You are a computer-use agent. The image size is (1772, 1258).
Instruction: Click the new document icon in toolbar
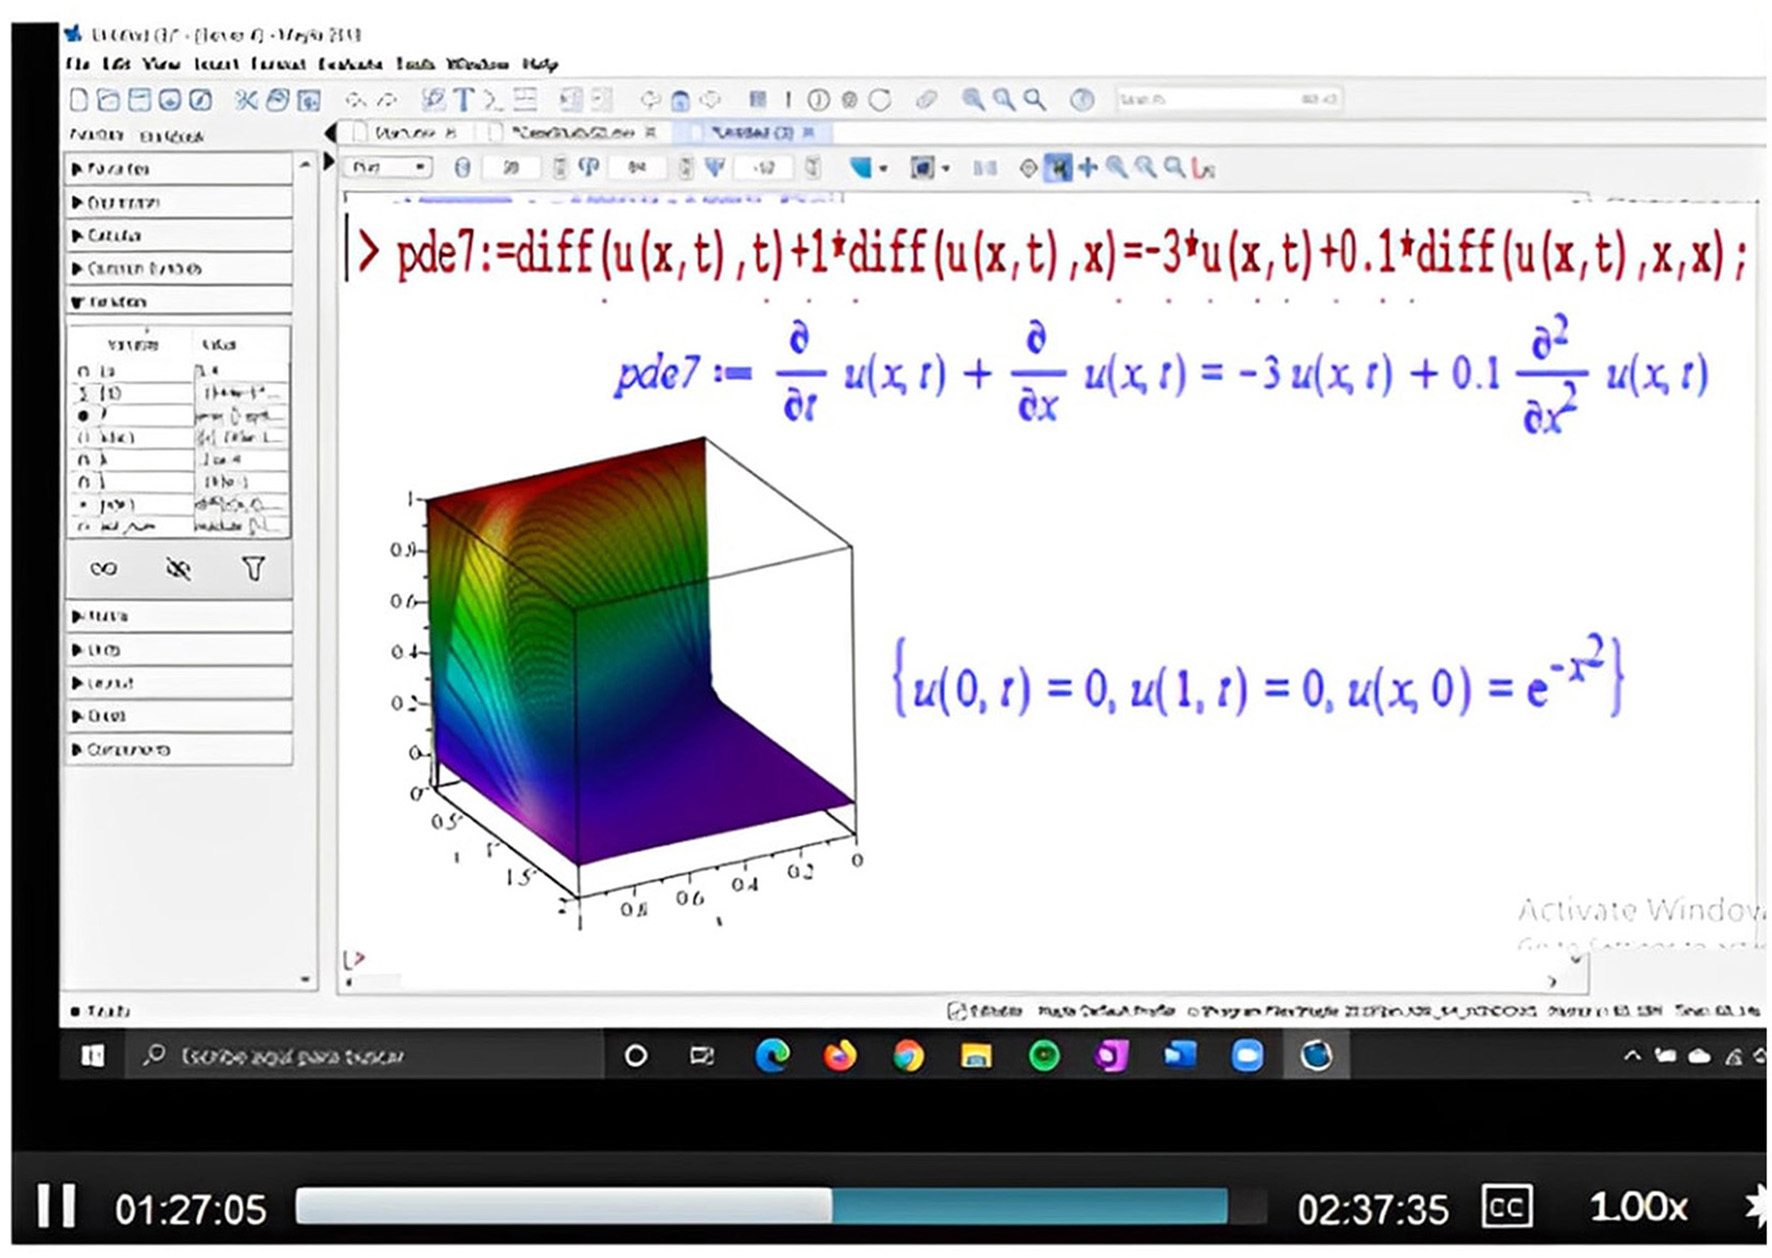pyautogui.click(x=79, y=100)
